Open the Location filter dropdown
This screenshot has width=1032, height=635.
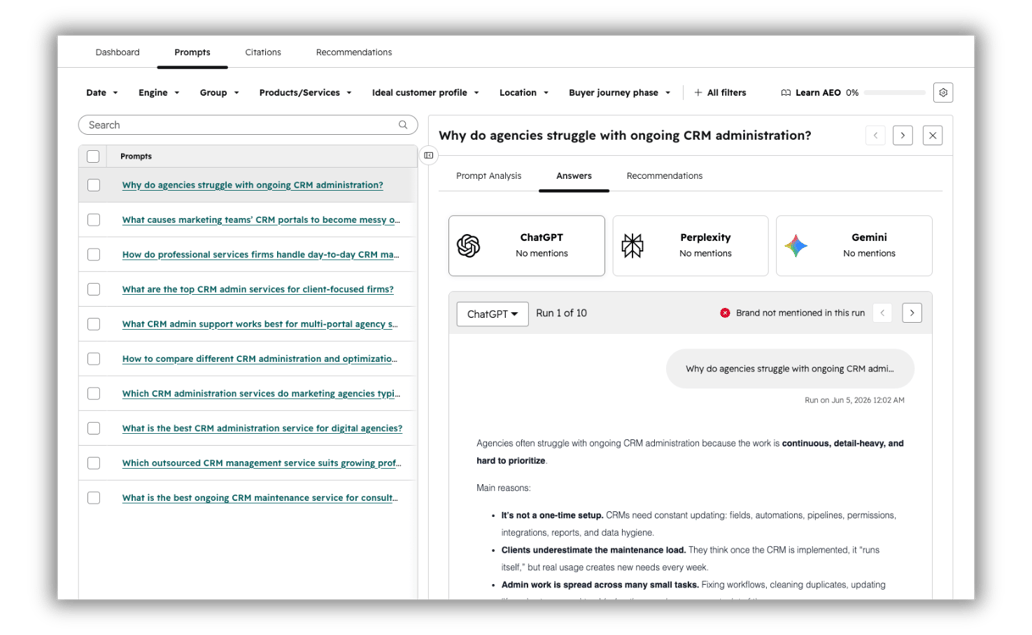(x=524, y=93)
